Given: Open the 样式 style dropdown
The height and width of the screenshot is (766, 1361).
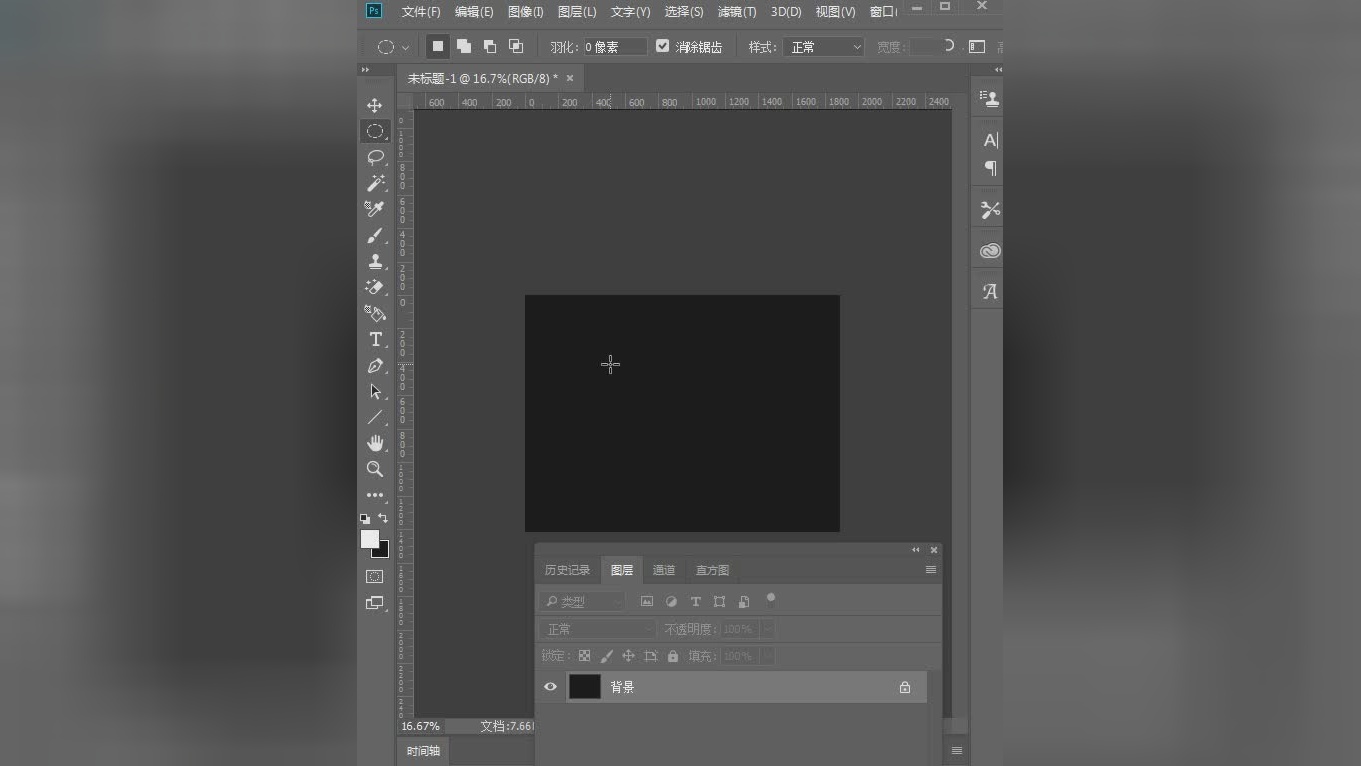Looking at the screenshot, I should 824,47.
